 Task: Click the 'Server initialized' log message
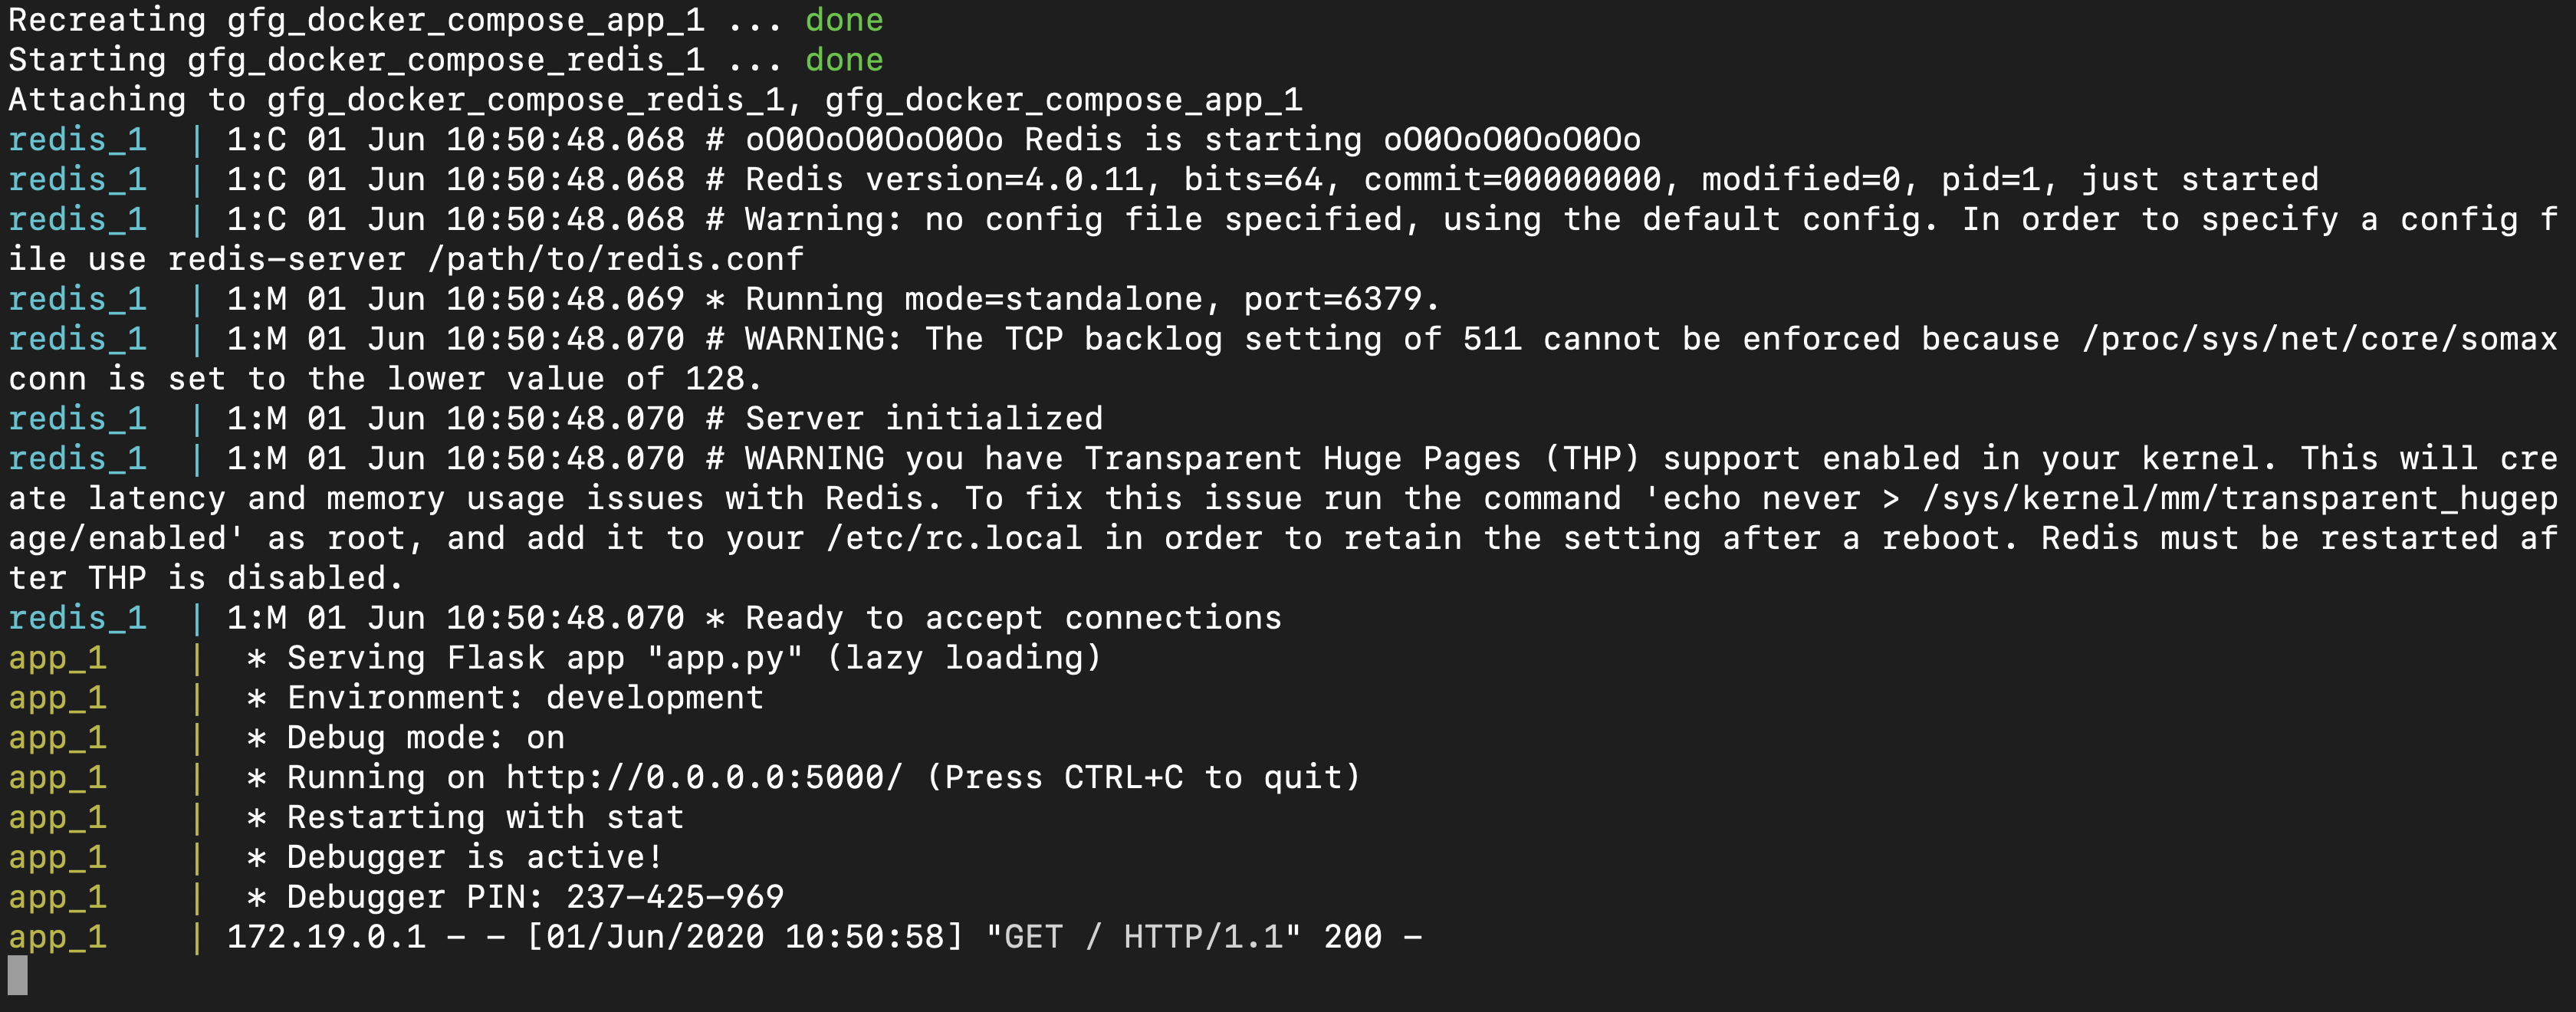pos(924,418)
